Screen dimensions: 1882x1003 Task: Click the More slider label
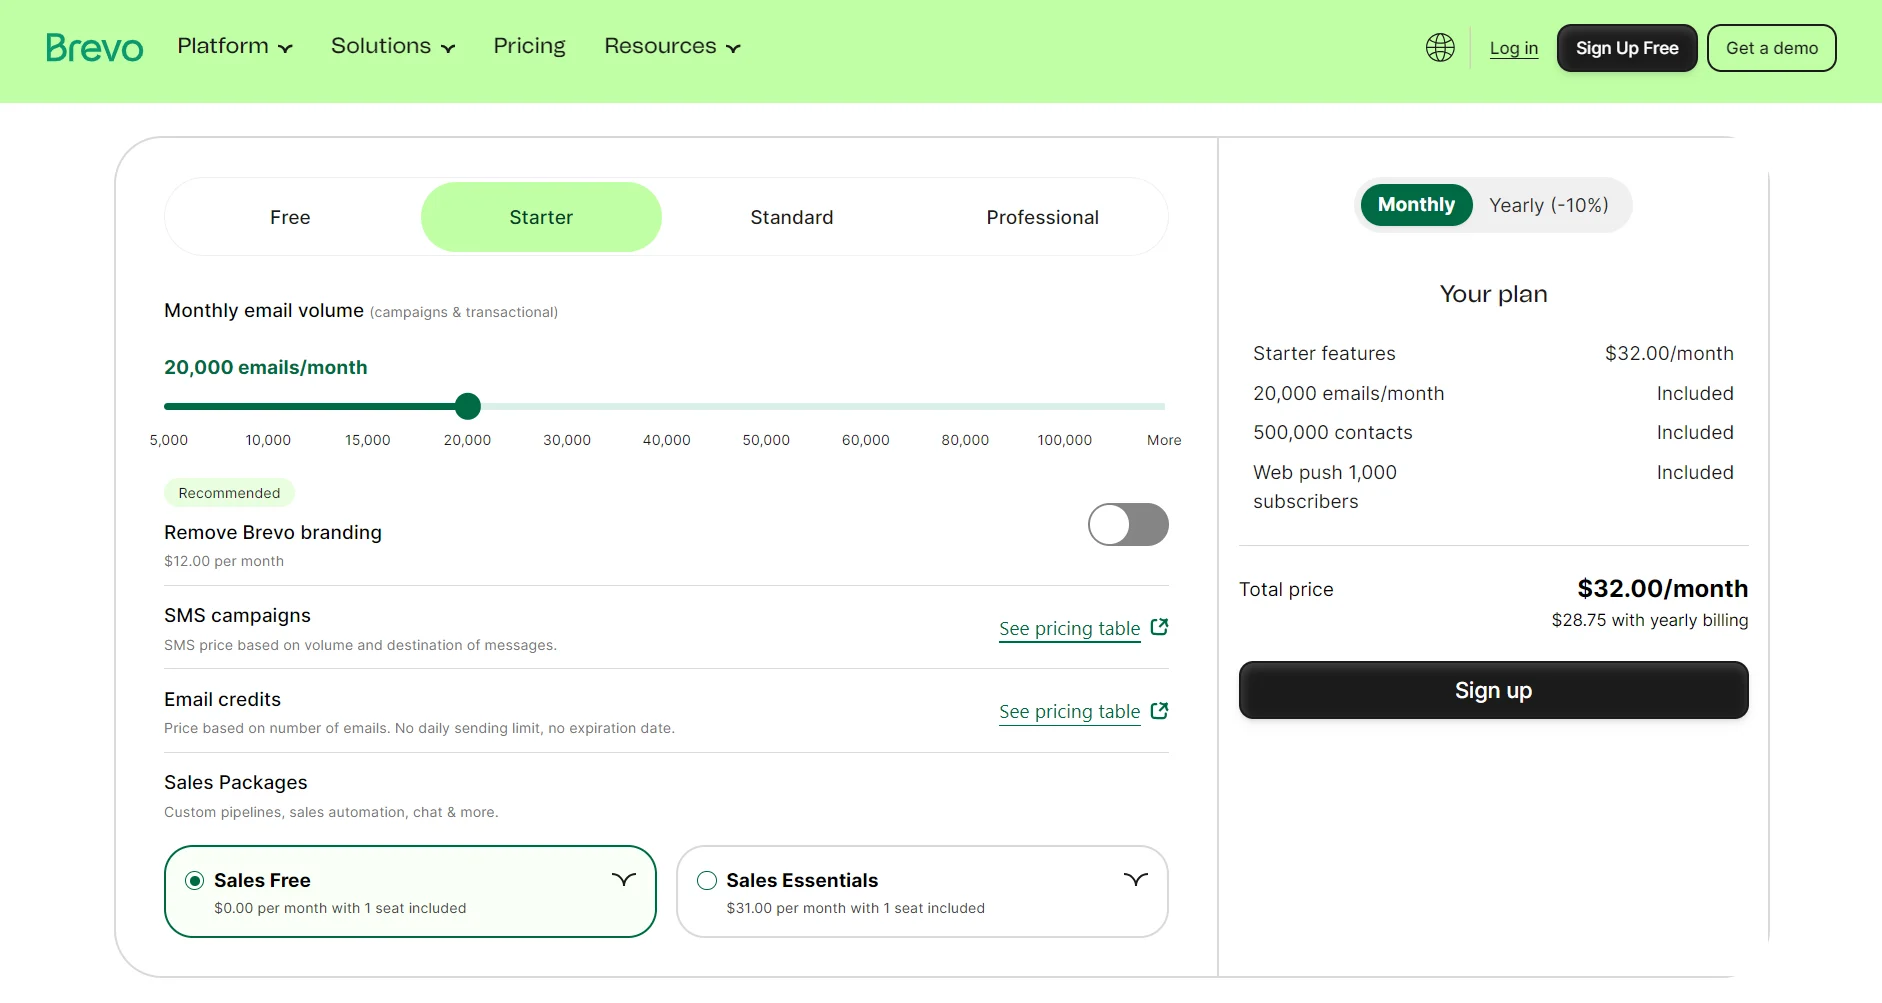[x=1164, y=440]
